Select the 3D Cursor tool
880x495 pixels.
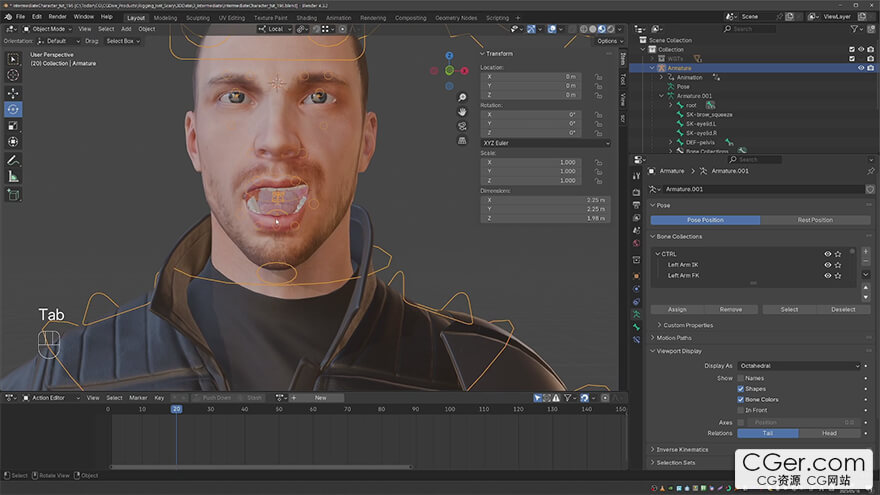(13, 75)
